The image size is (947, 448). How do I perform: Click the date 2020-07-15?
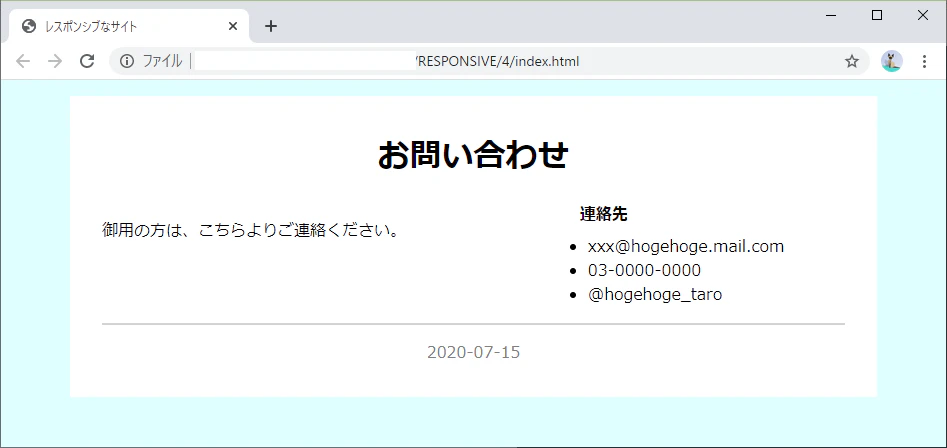[474, 352]
